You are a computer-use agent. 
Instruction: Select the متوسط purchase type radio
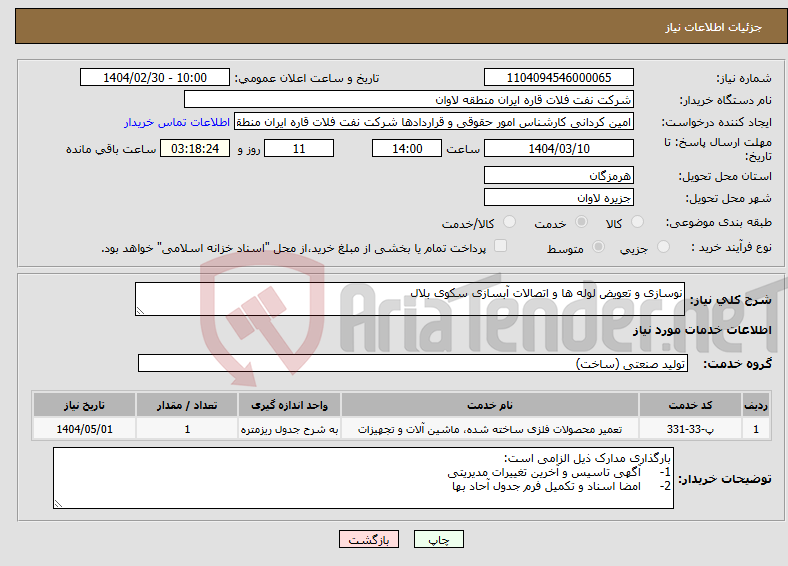pyautogui.click(x=599, y=246)
